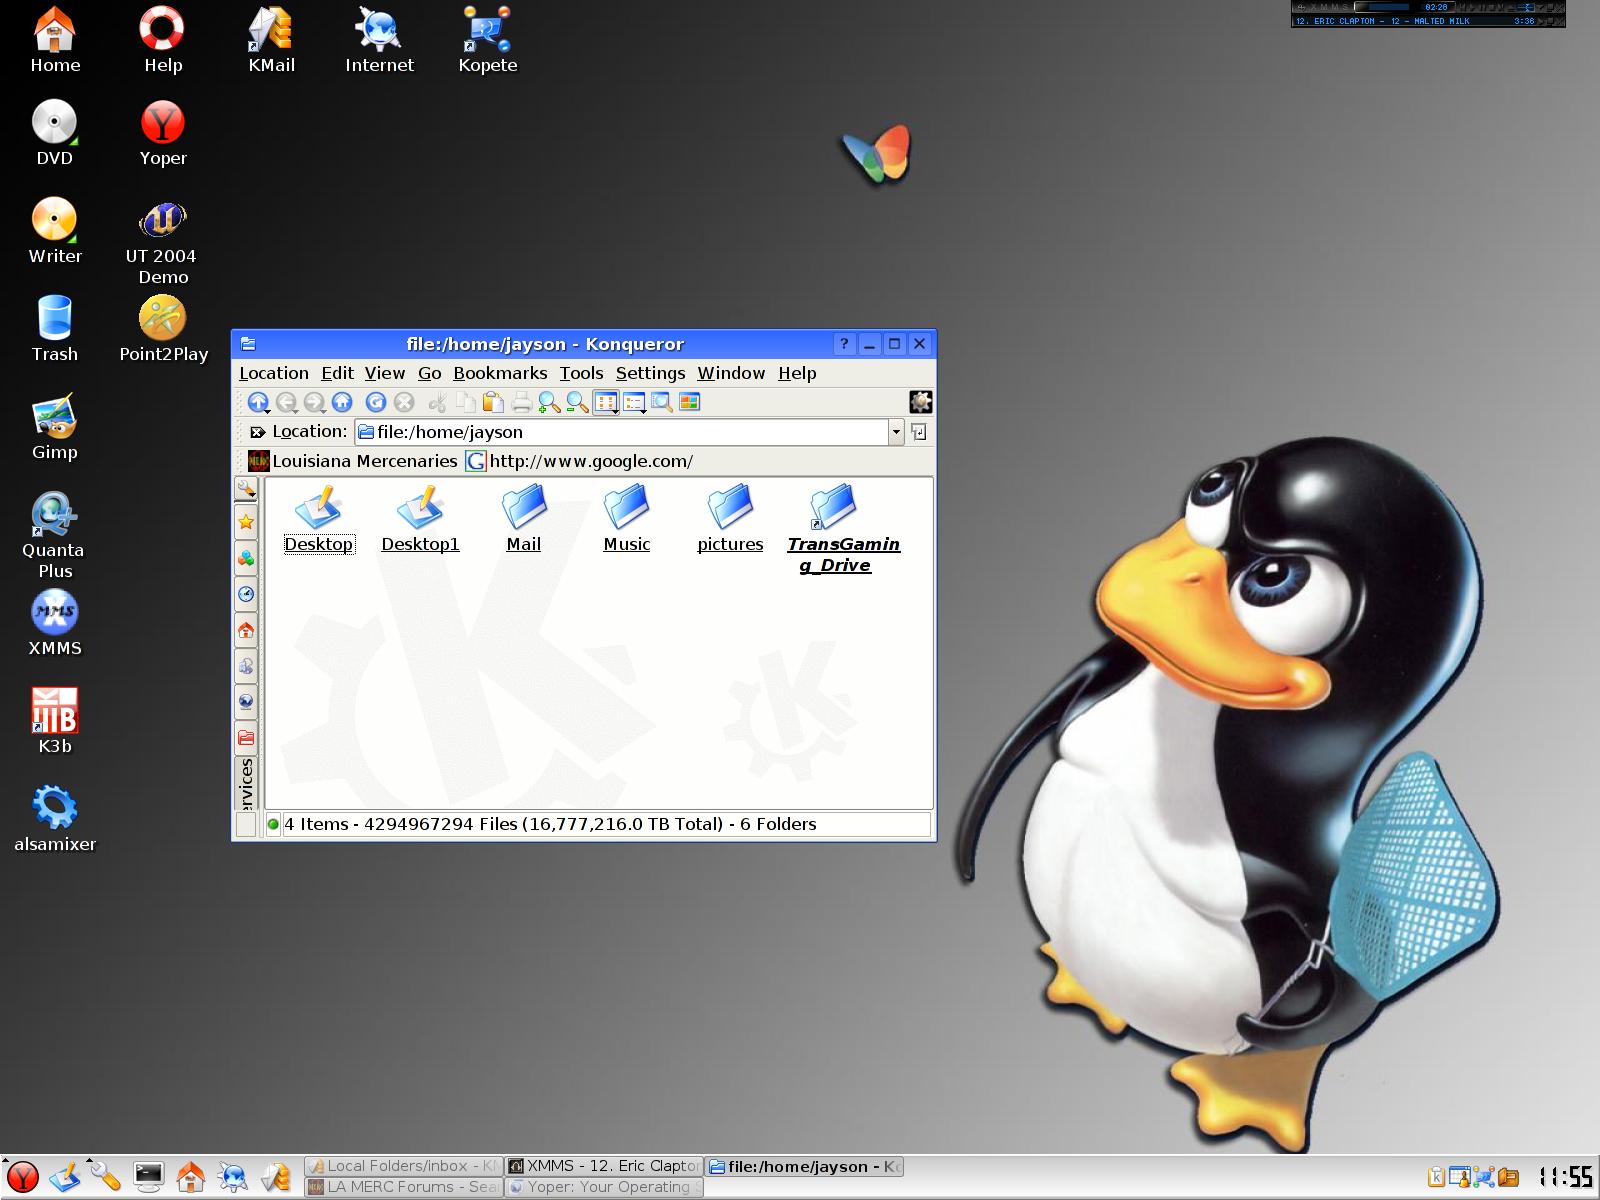Viewport: 1600px width, 1200px height.
Task: Select the Desktop folder in file view
Action: coord(319,519)
